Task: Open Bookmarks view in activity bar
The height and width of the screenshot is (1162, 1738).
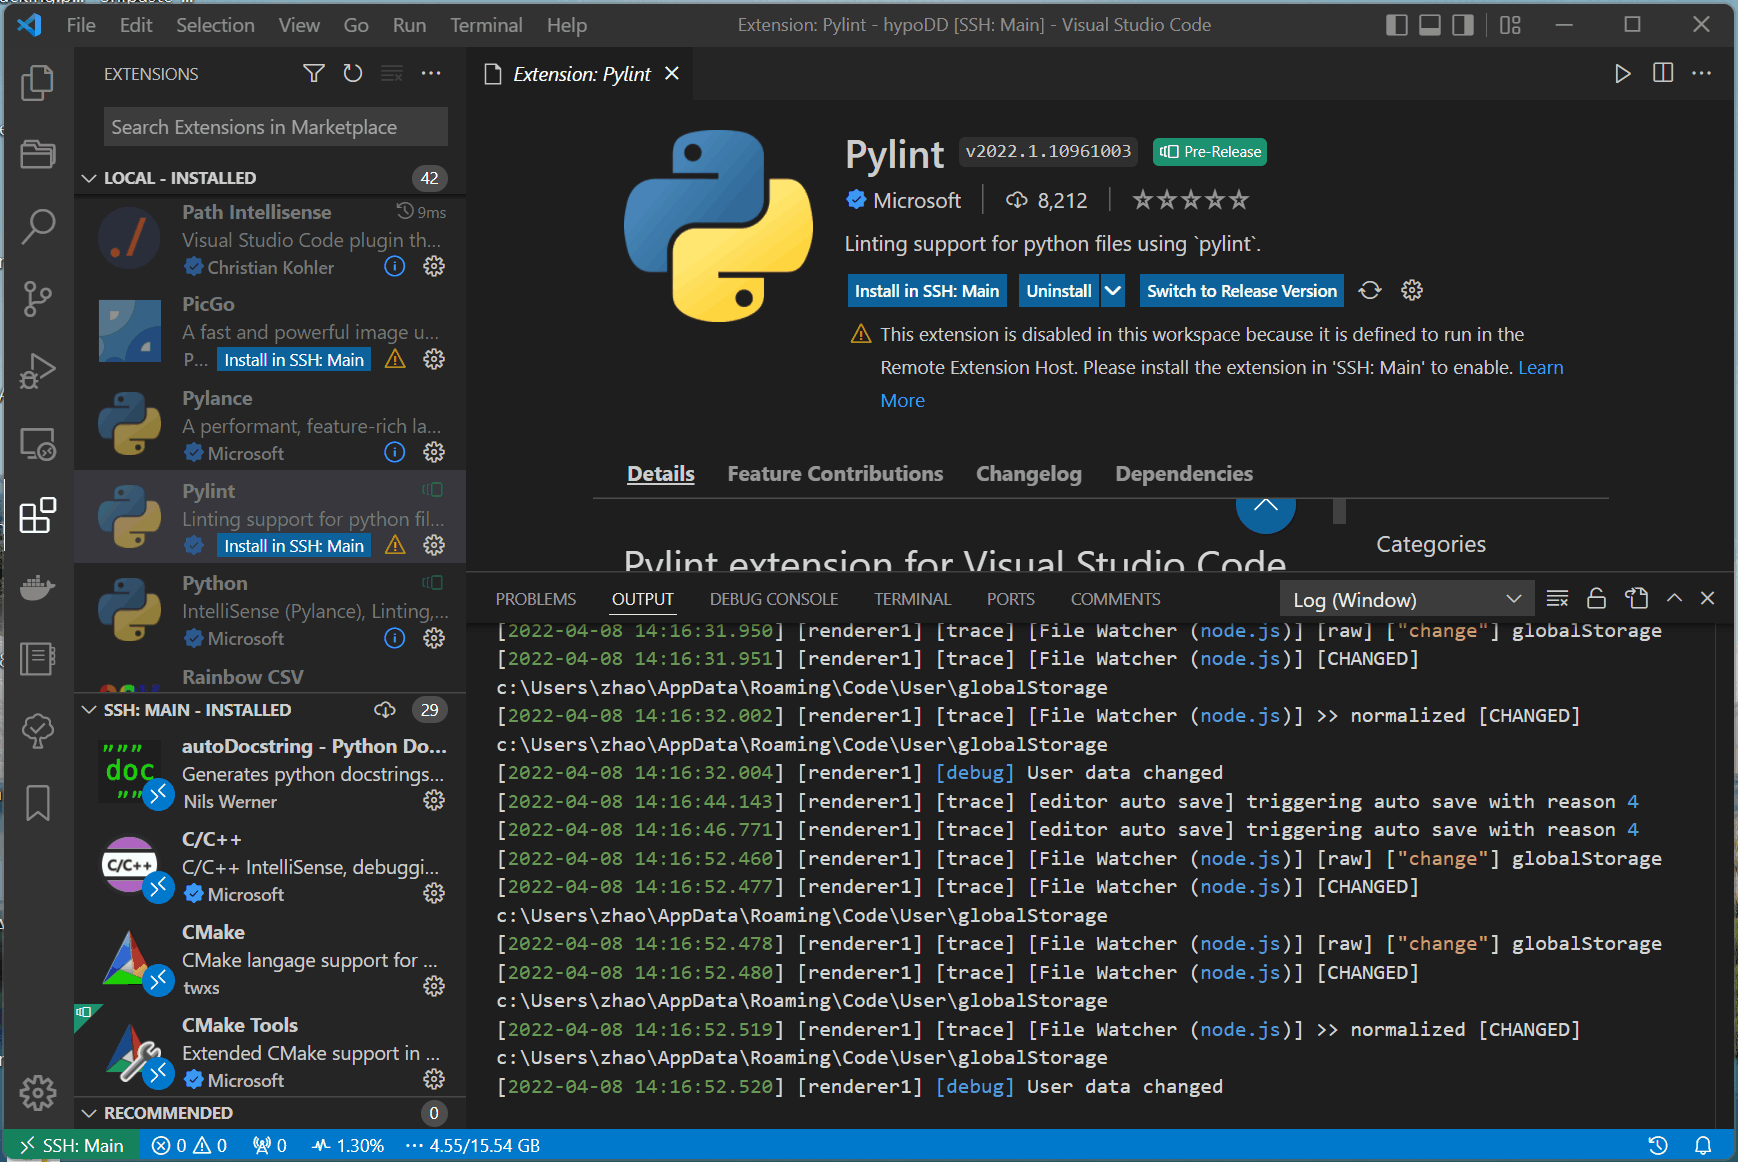Action: pyautogui.click(x=37, y=803)
